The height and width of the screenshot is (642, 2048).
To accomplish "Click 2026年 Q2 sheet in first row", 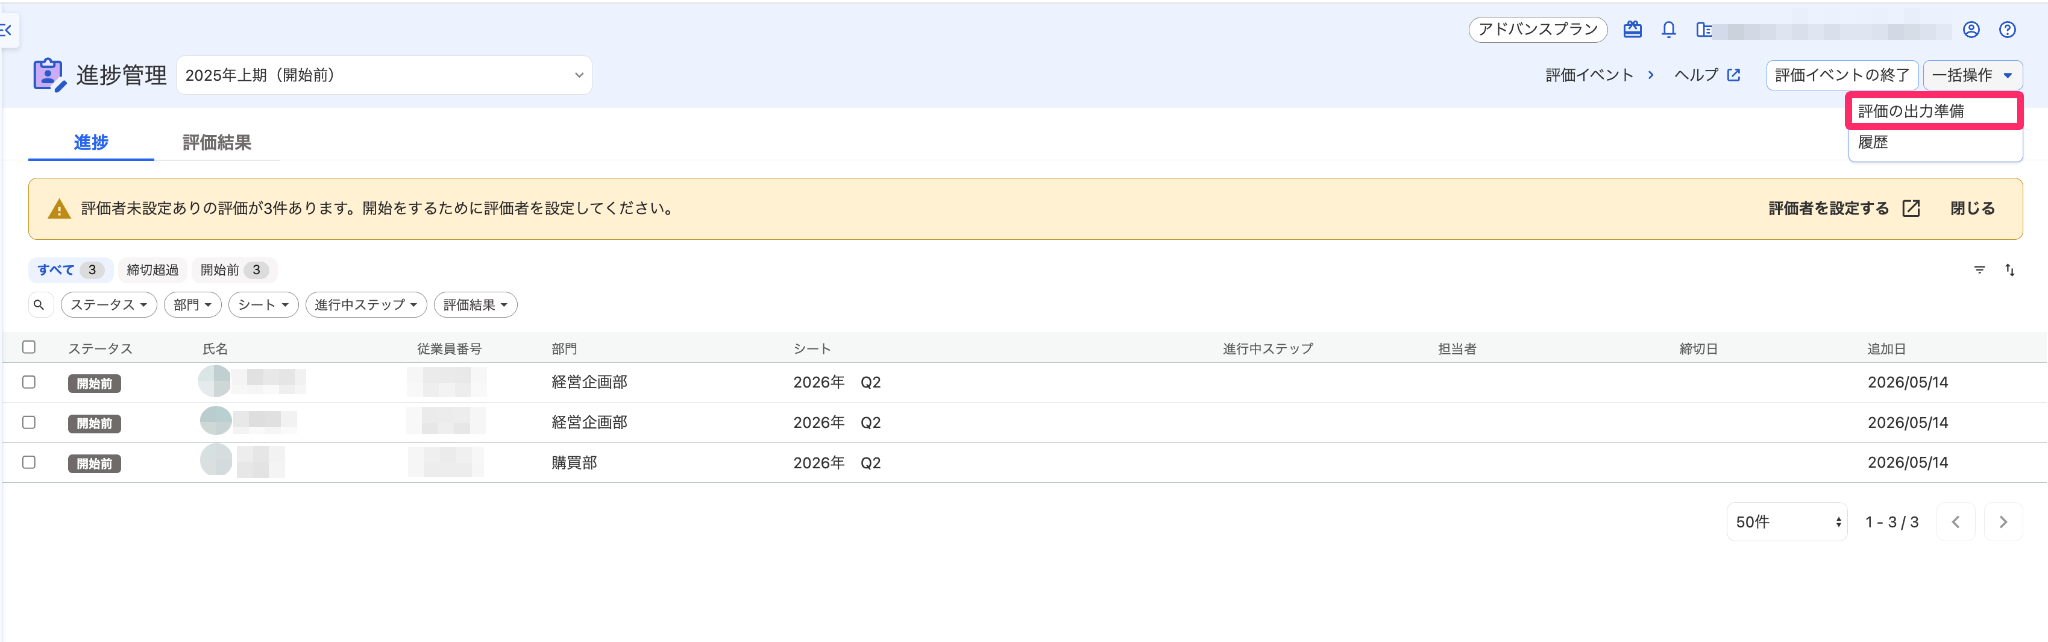I will click(x=837, y=382).
